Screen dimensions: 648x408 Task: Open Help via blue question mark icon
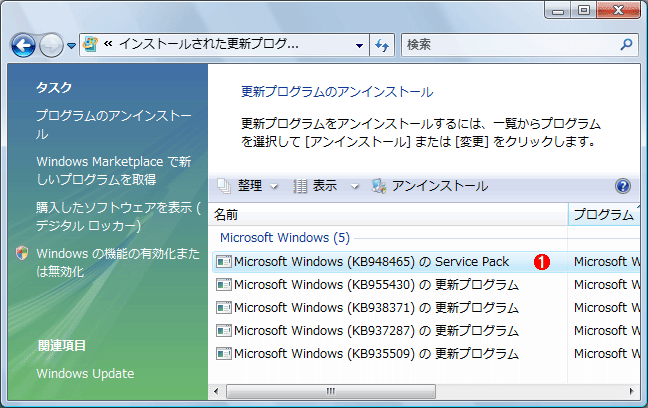pyautogui.click(x=622, y=186)
